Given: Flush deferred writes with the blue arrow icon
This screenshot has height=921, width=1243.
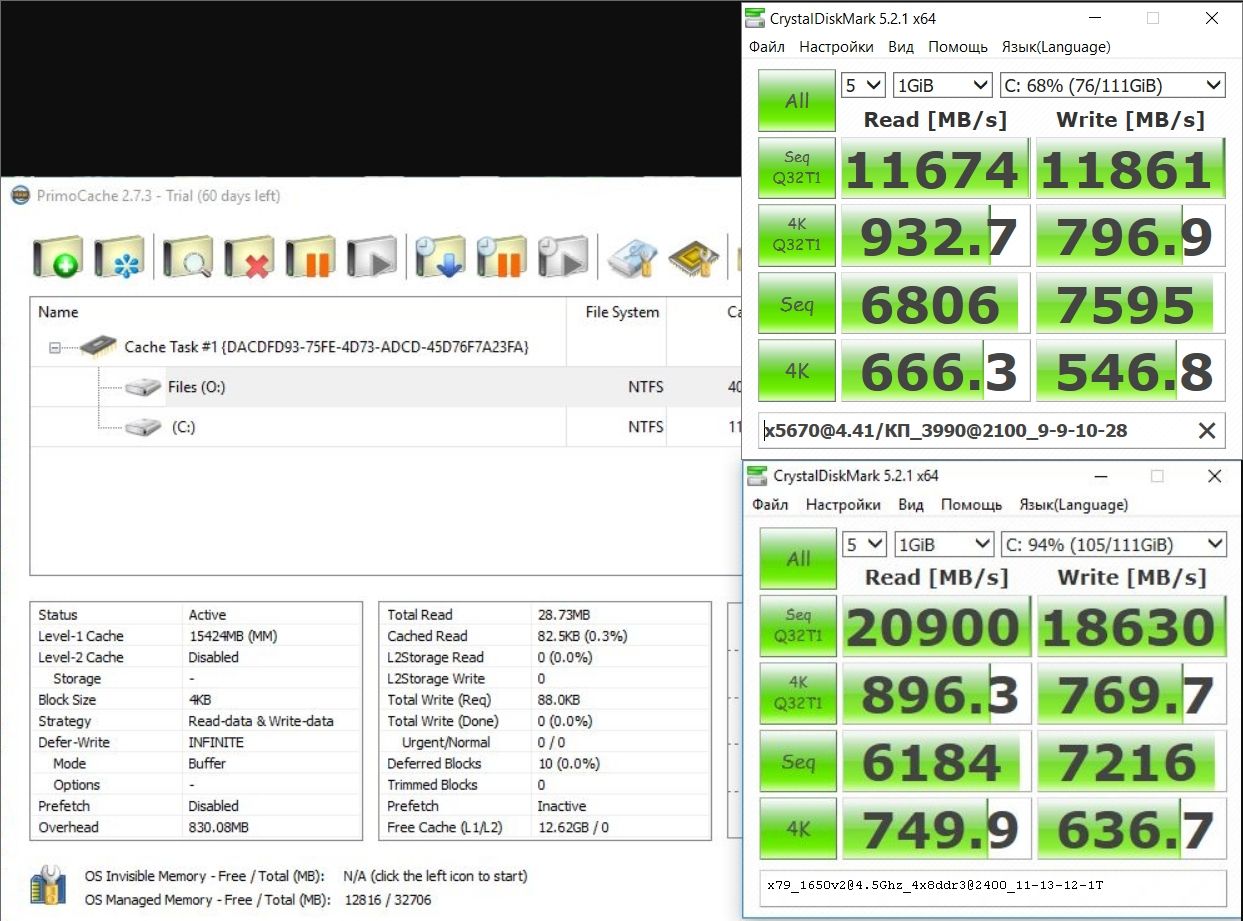Looking at the screenshot, I should [x=441, y=258].
